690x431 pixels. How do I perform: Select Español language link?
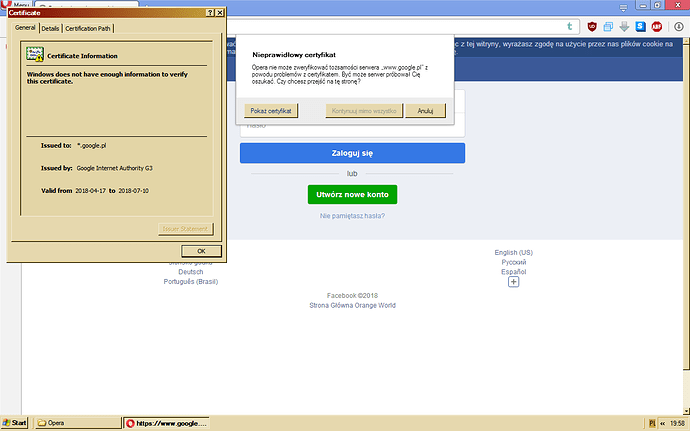[514, 272]
